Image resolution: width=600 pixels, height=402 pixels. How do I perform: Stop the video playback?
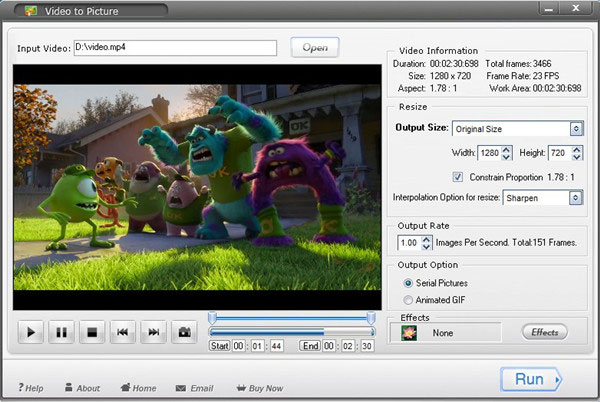pos(92,332)
